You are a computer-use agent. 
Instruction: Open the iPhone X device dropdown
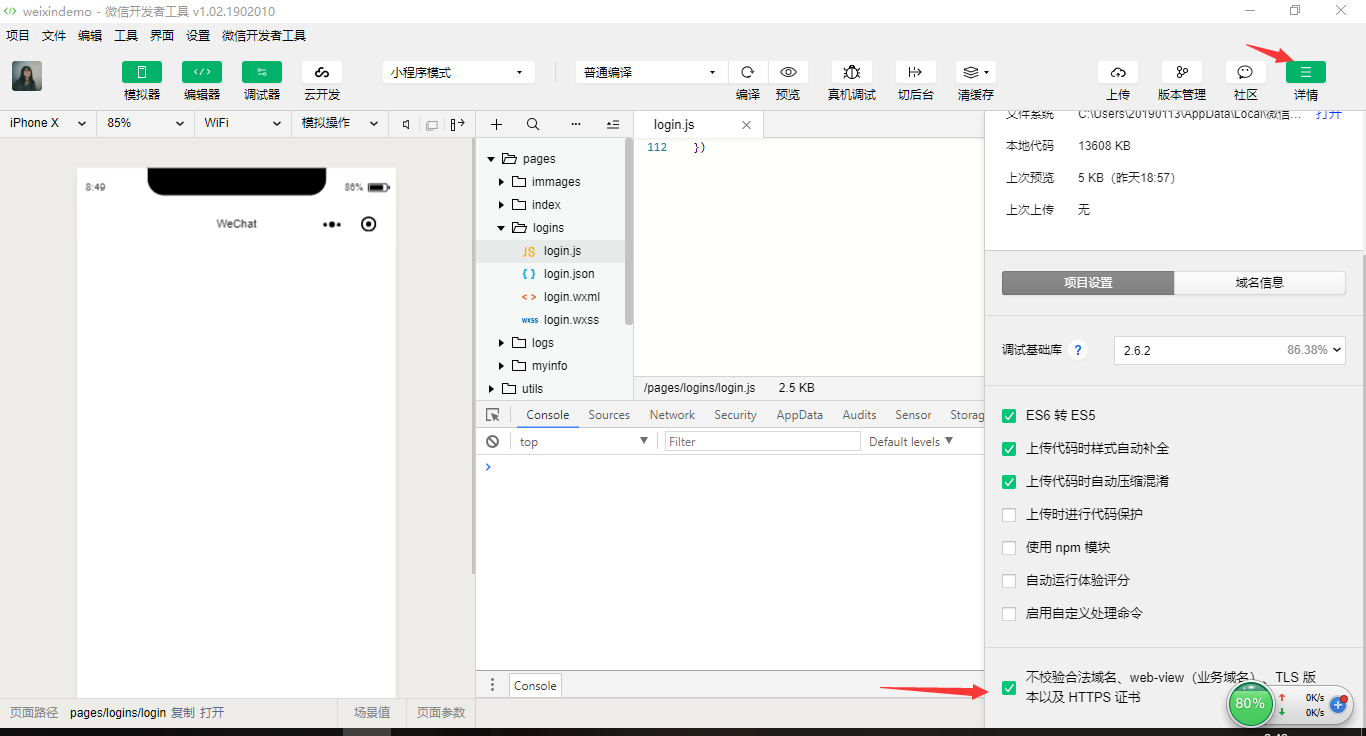48,123
